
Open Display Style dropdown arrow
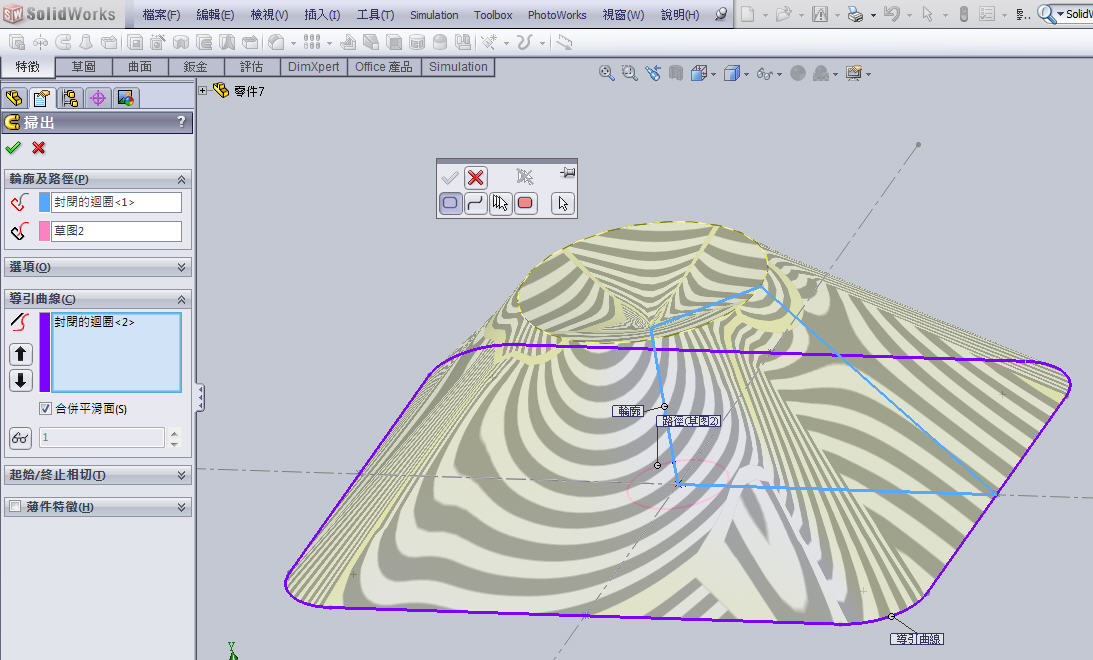tap(747, 74)
